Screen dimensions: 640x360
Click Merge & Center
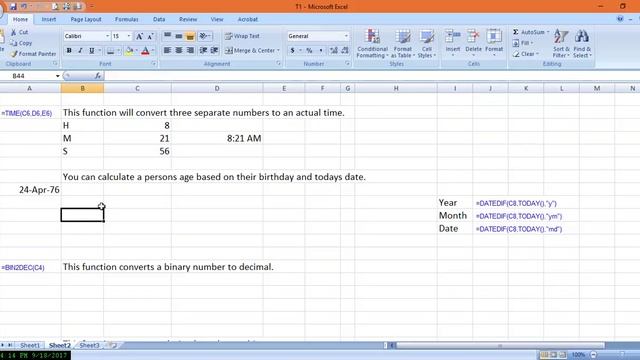click(250, 51)
